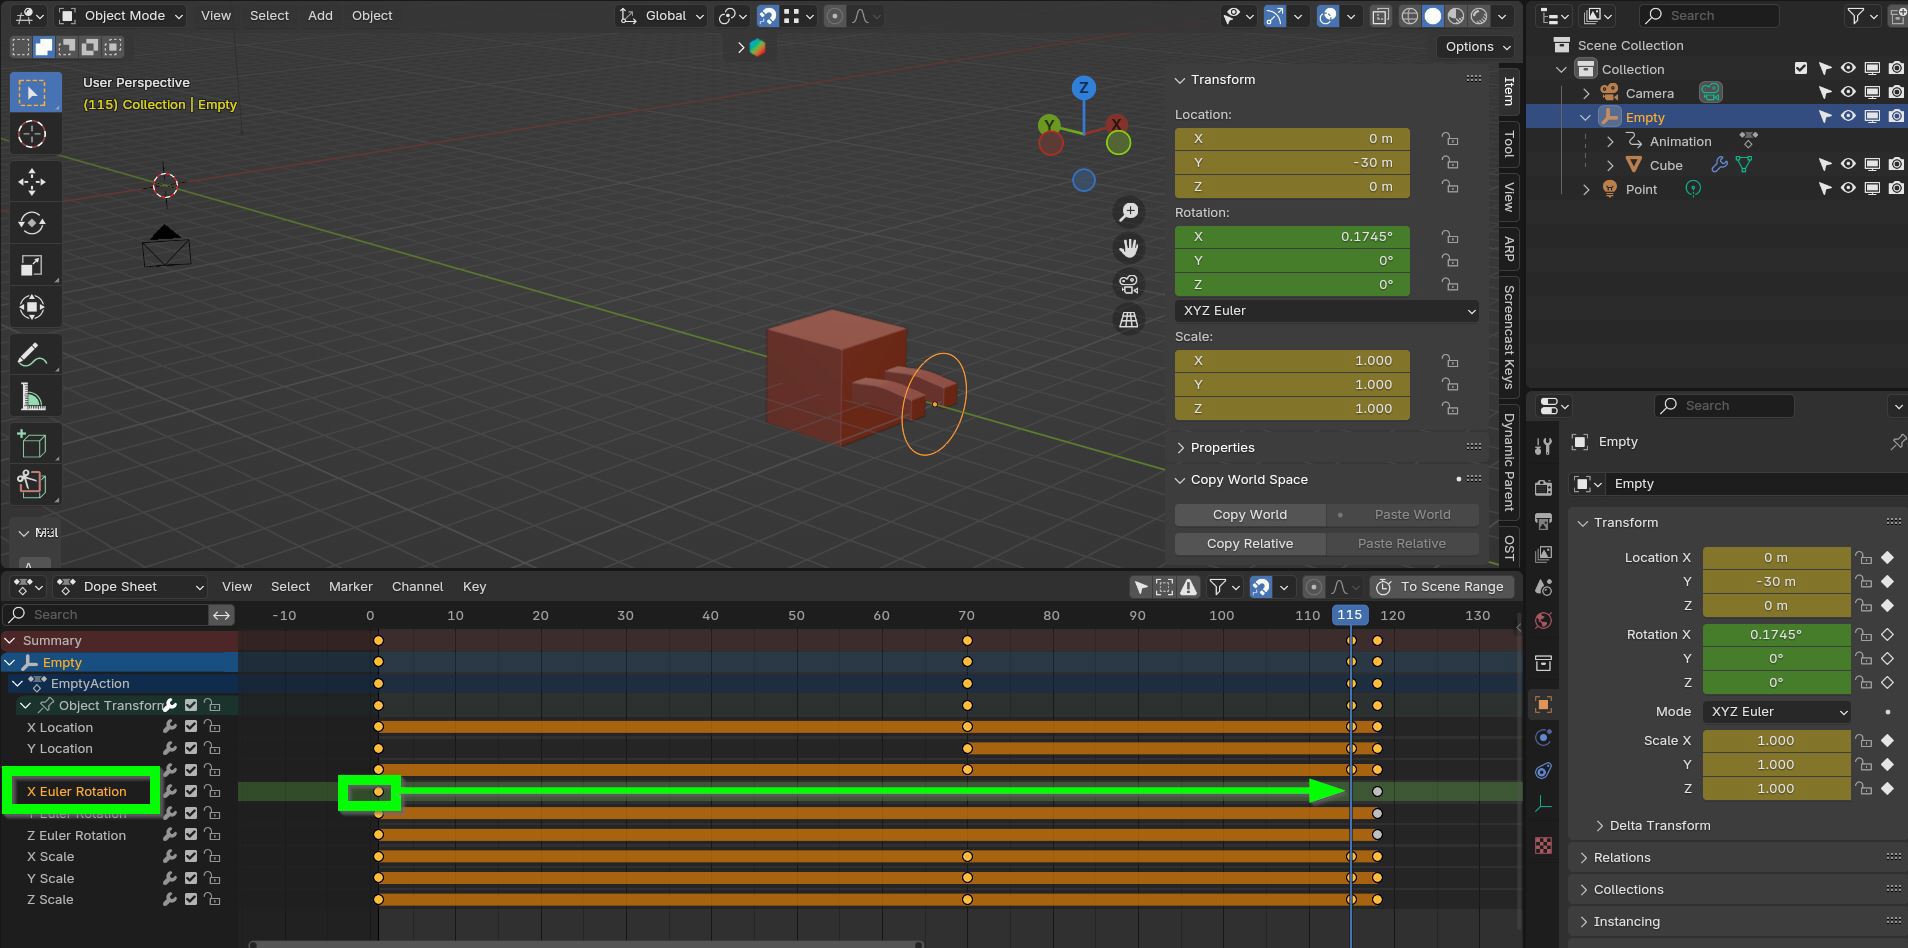This screenshot has height=948, width=1908.
Task: Toggle X-ray display in viewport header
Action: [1380, 16]
